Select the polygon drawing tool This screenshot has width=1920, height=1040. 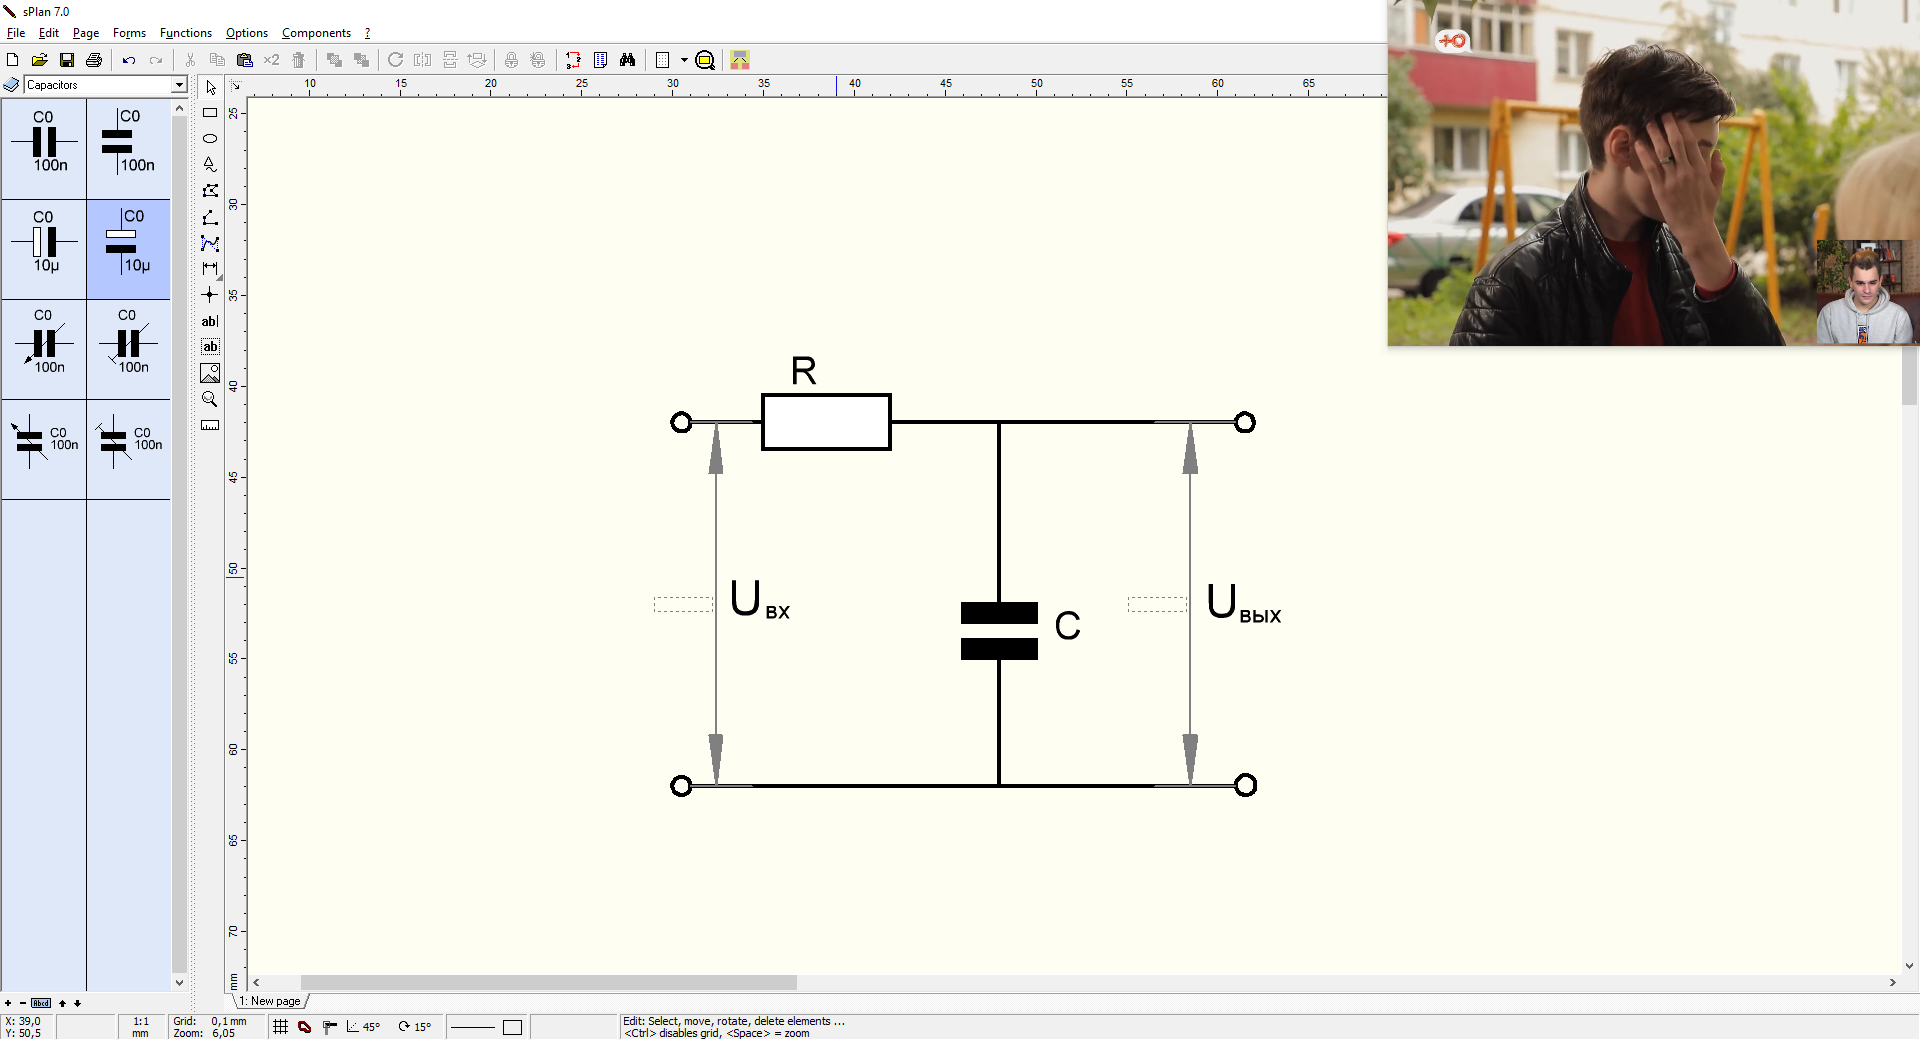210,191
